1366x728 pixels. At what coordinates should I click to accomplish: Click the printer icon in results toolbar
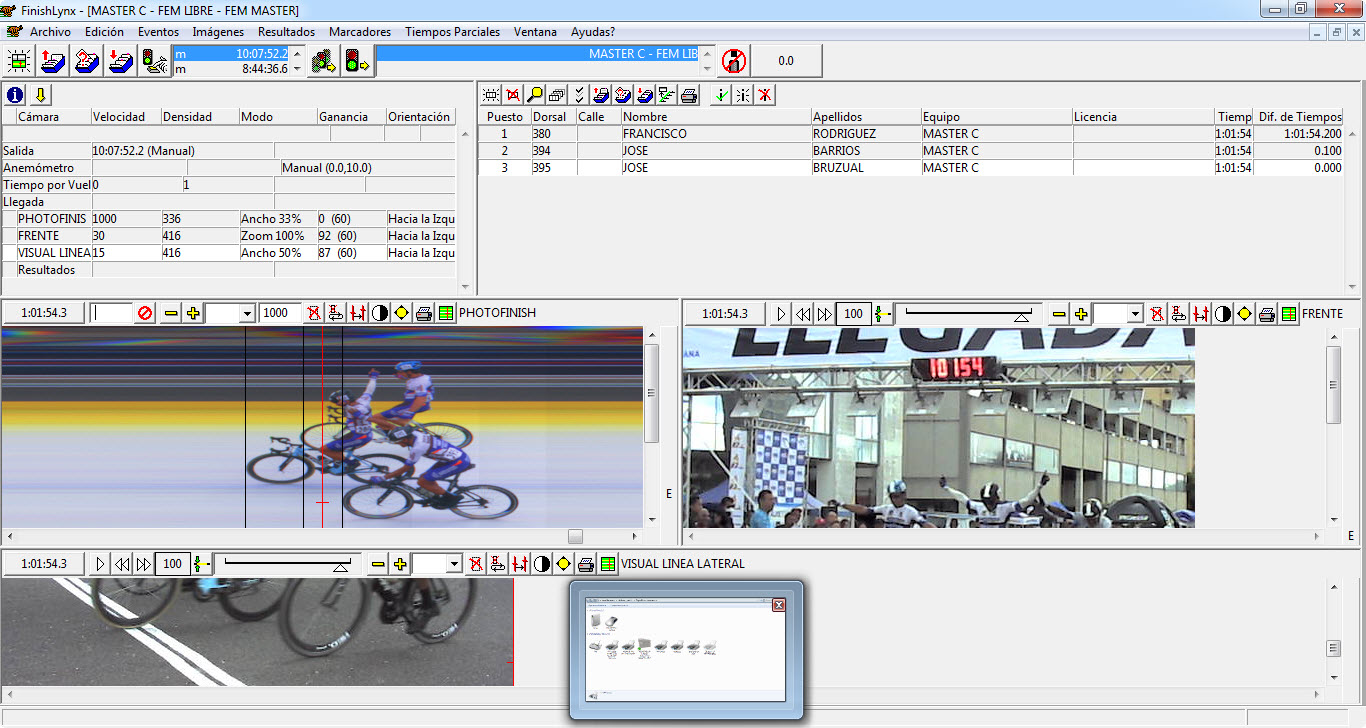(689, 95)
